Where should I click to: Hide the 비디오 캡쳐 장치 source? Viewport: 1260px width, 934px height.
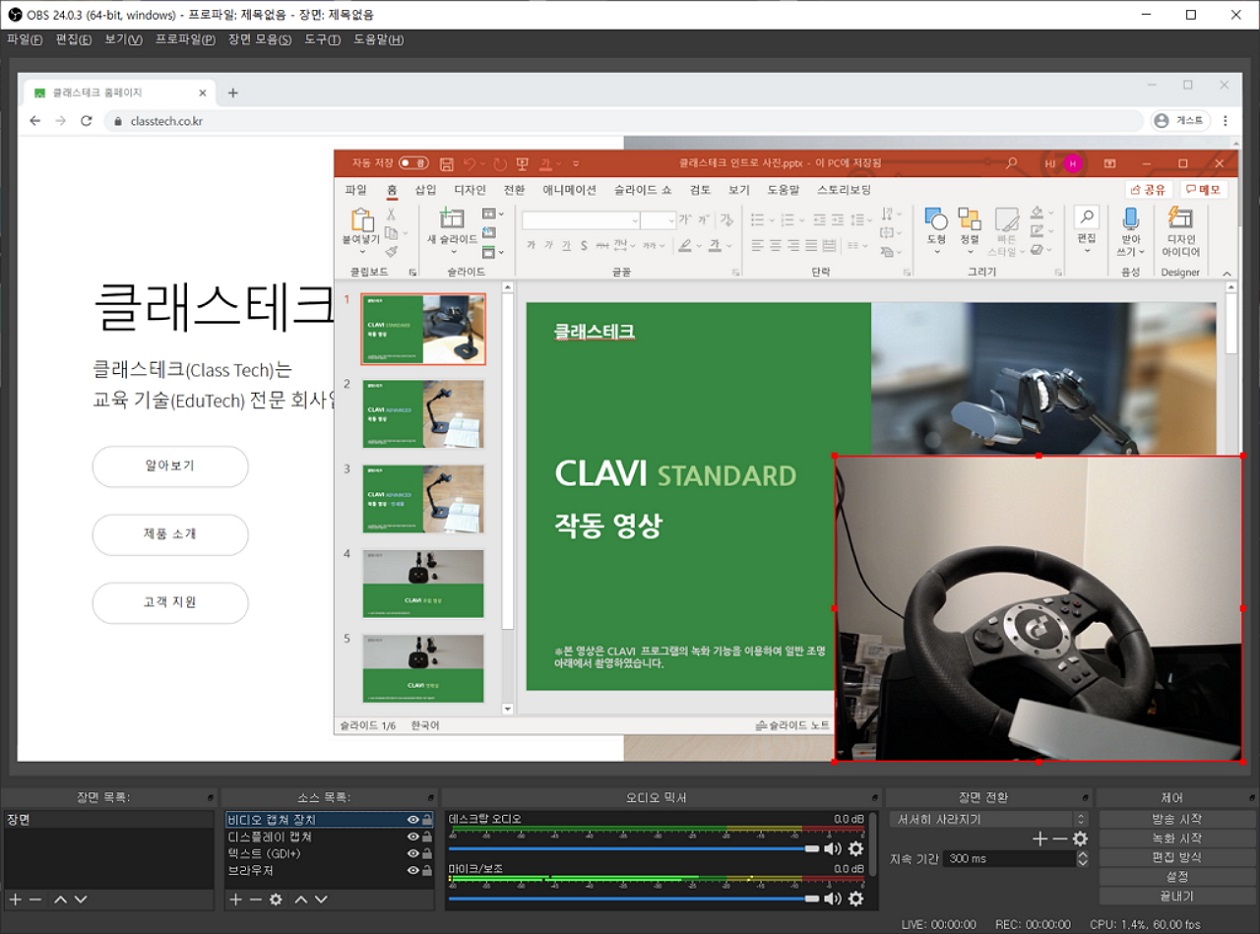(412, 820)
